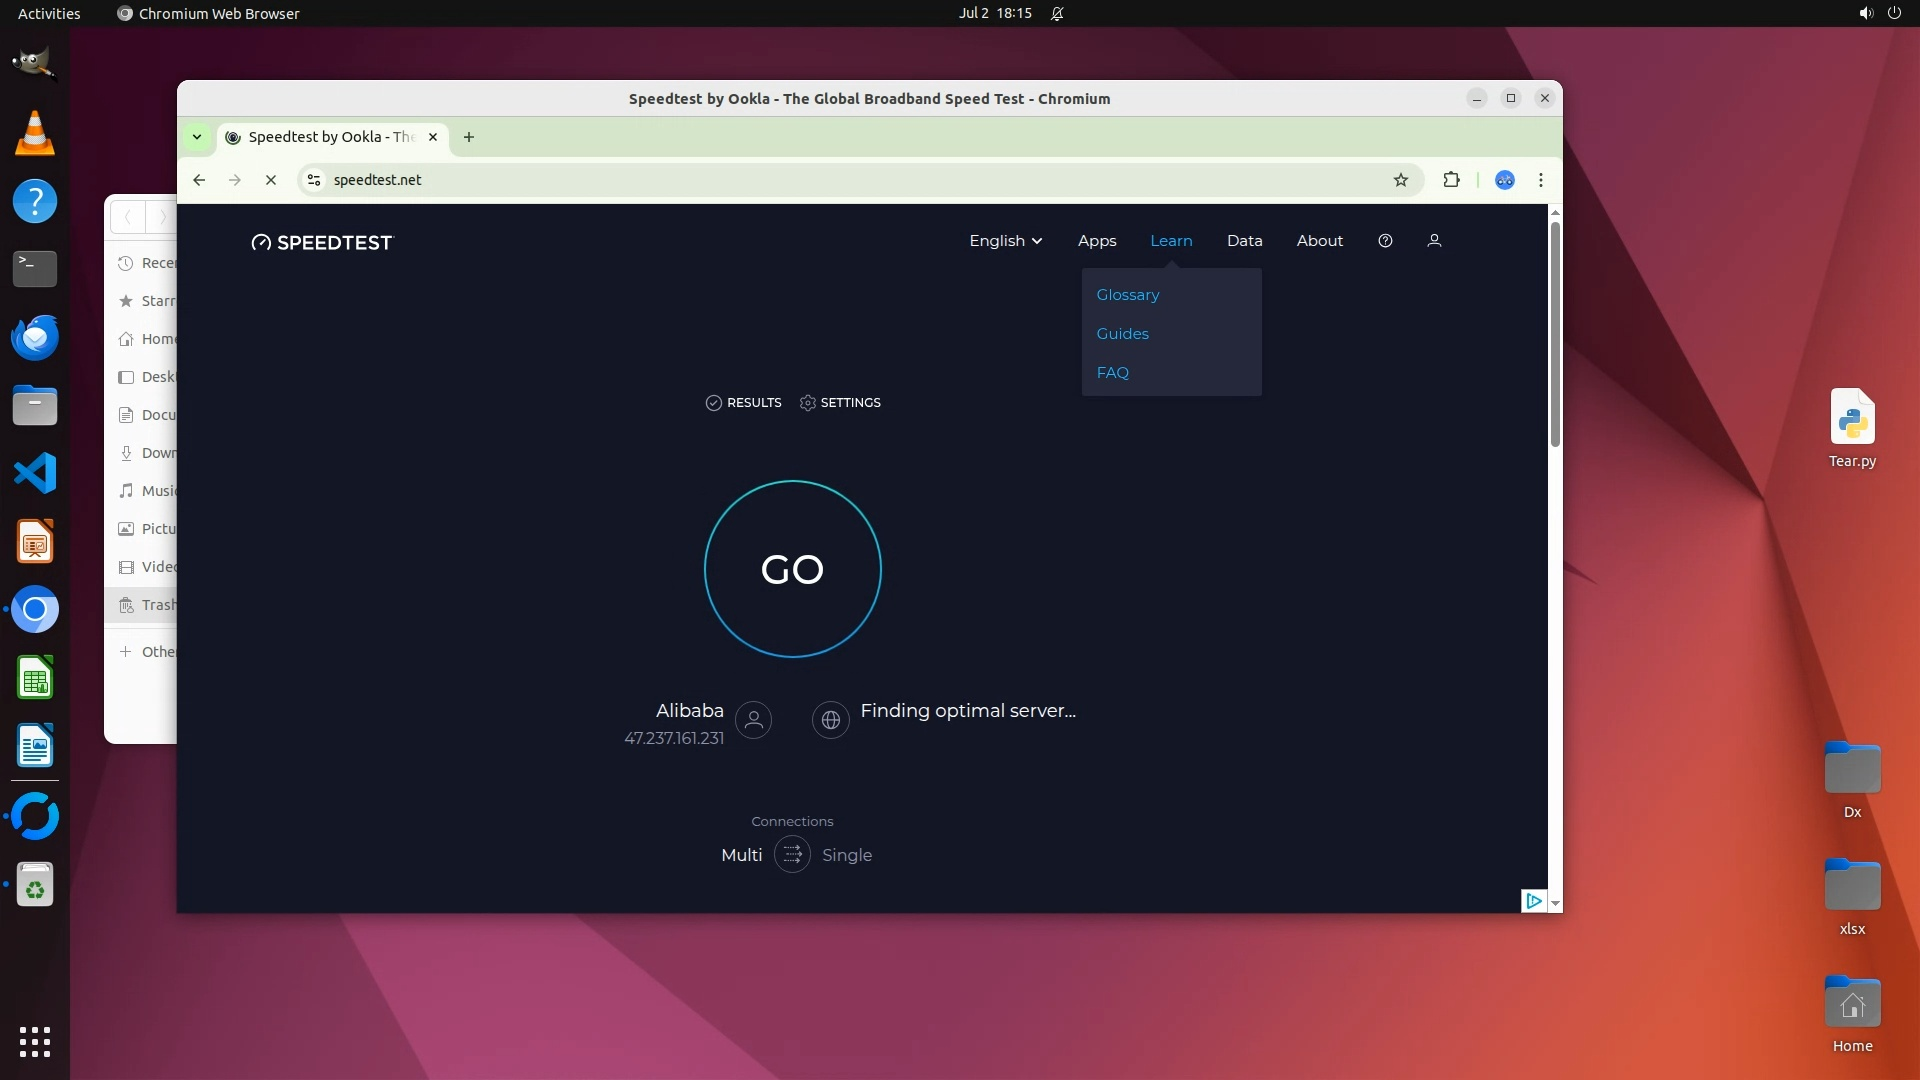
Task: Stop page loading with X icon
Action: [270, 180]
